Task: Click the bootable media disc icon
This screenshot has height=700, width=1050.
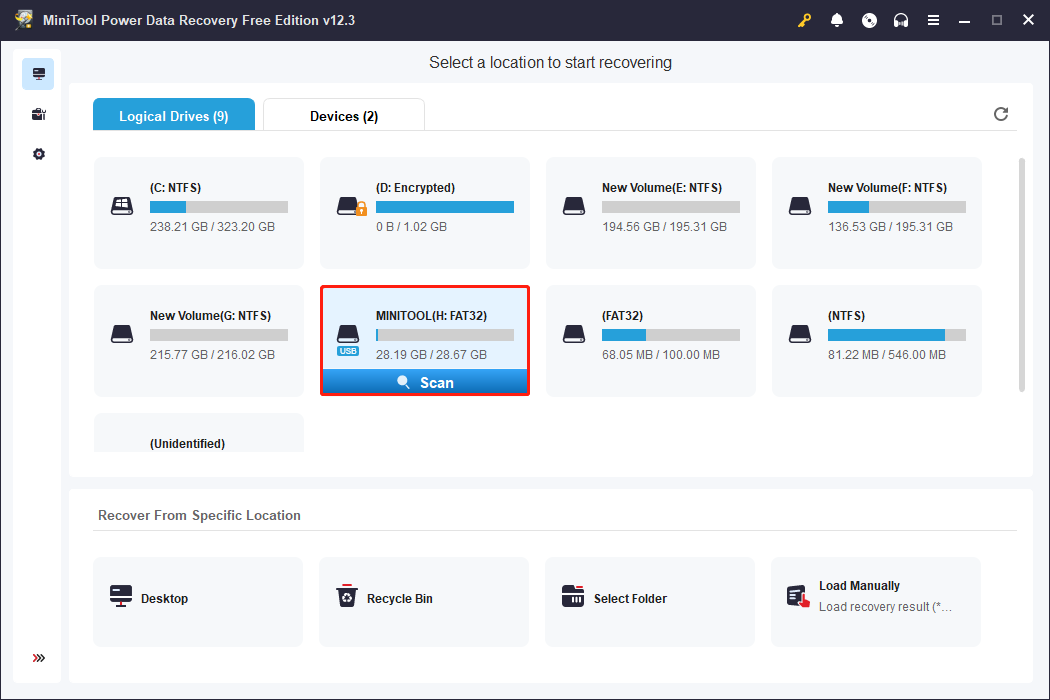Action: [869, 20]
